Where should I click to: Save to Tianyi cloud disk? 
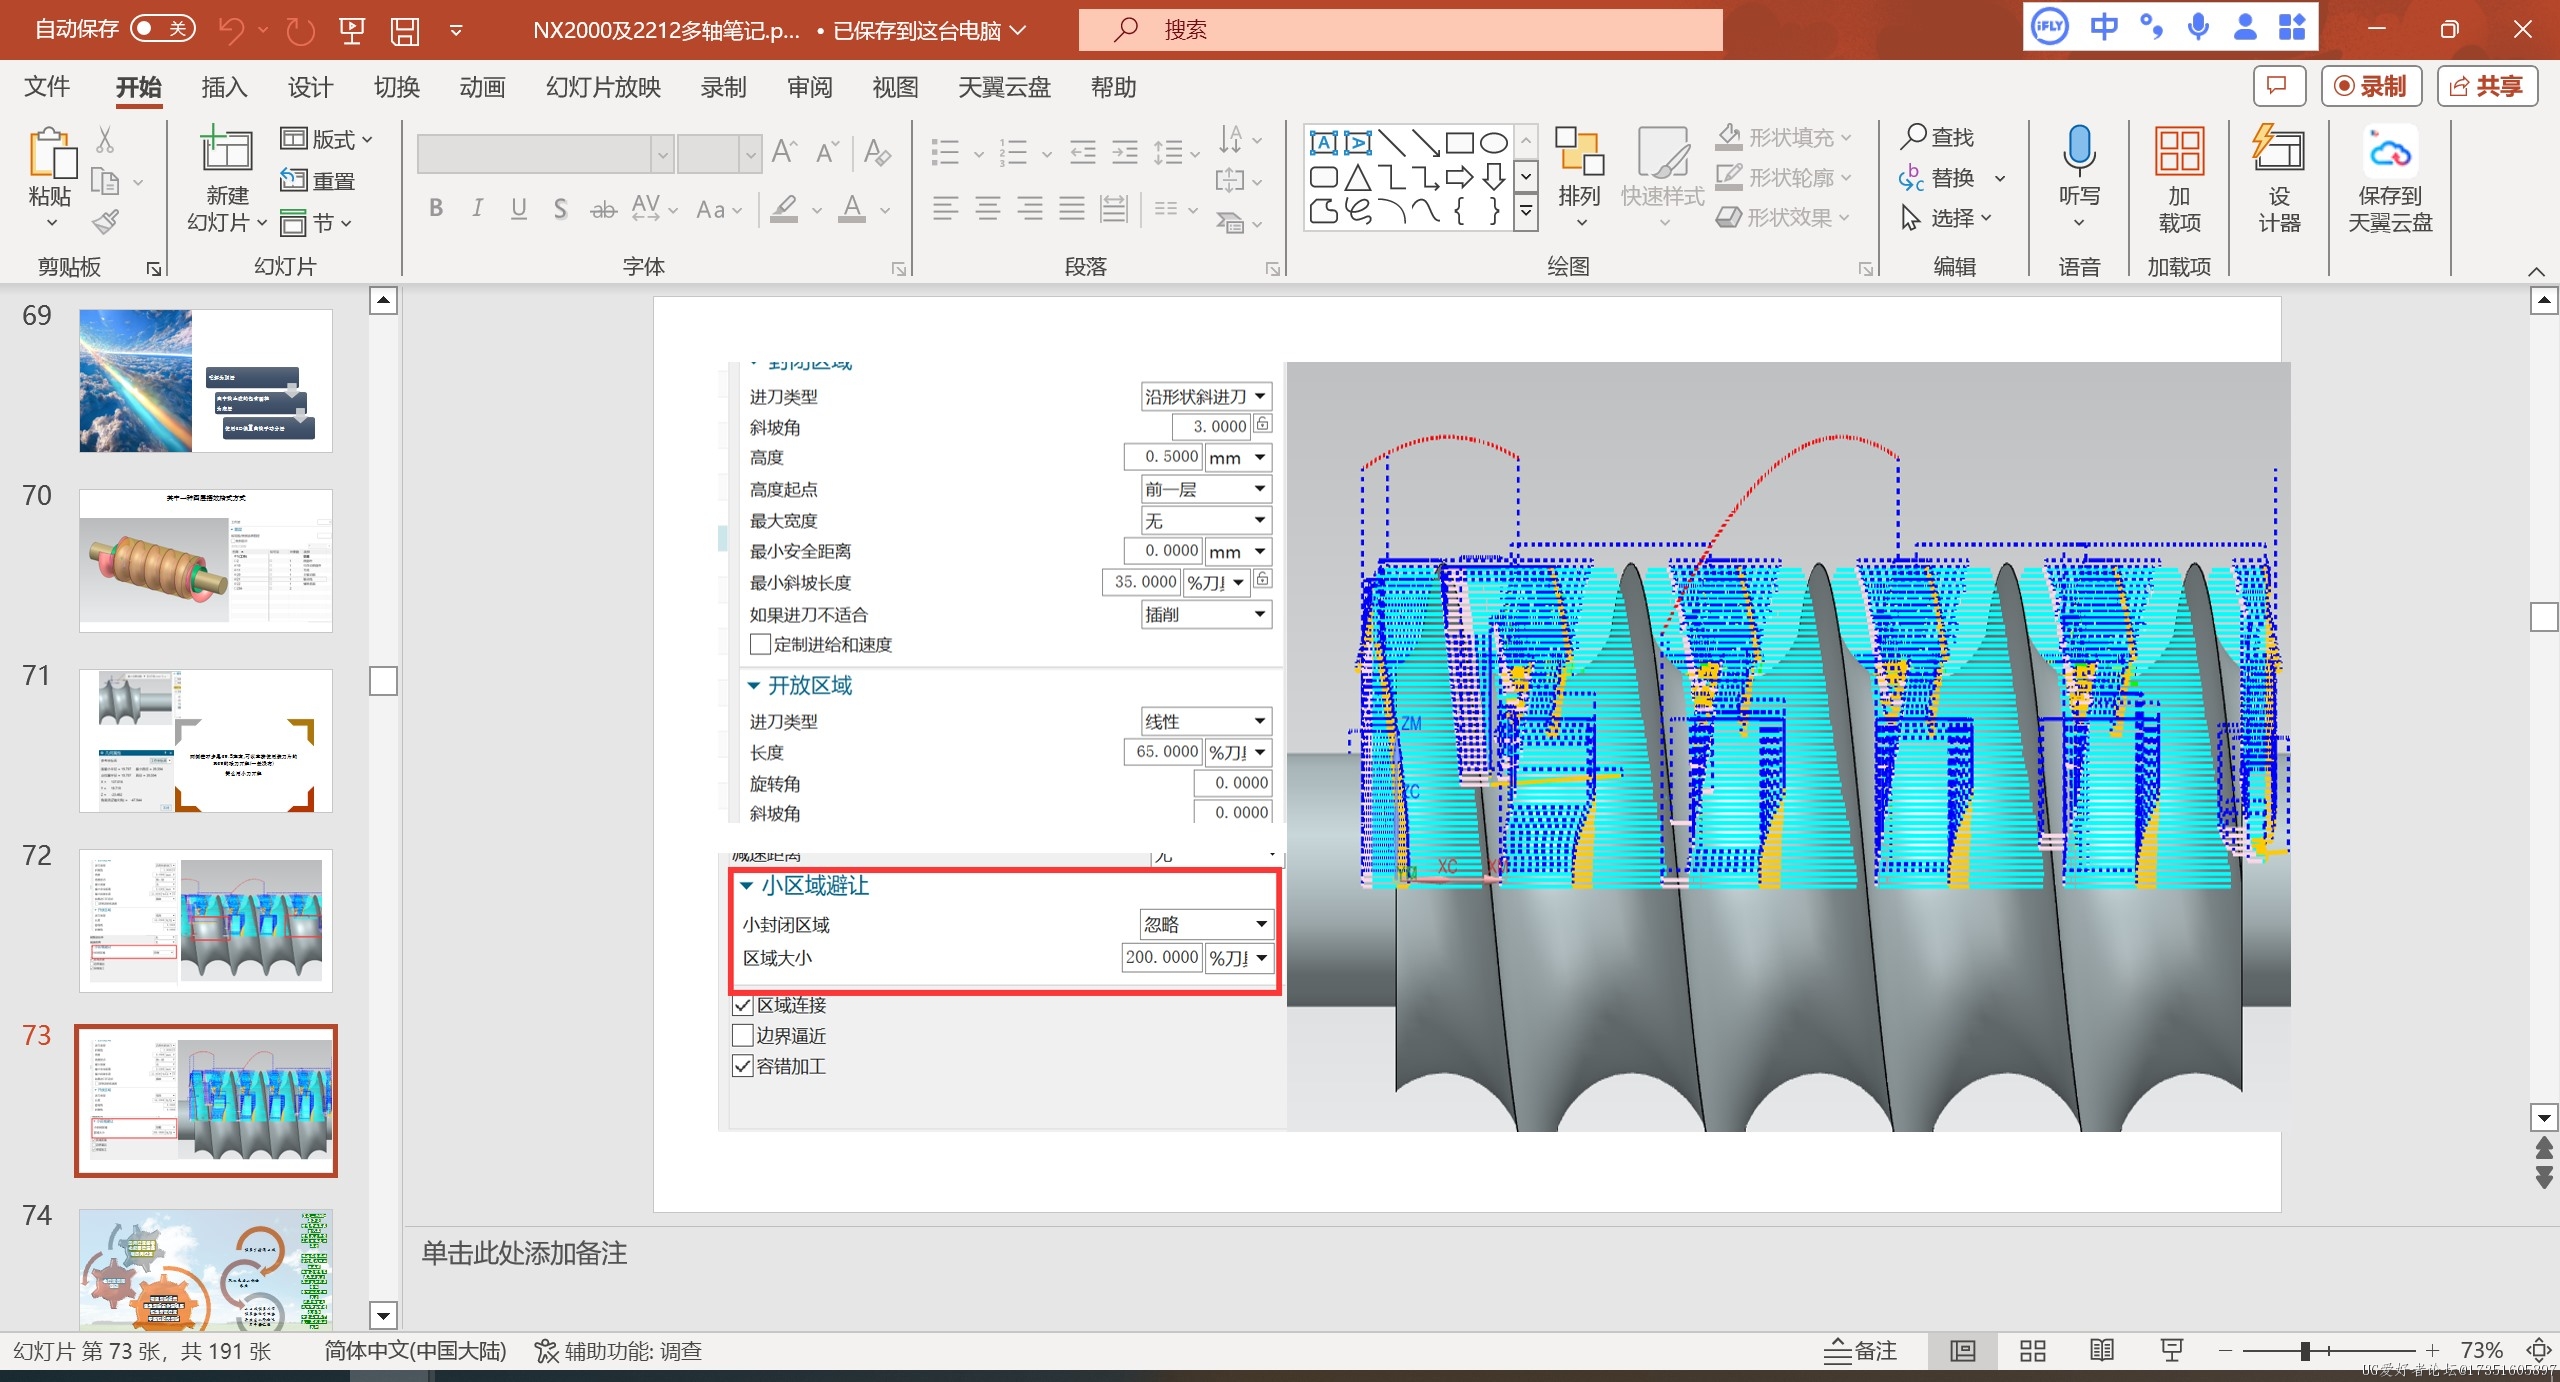coord(2390,180)
